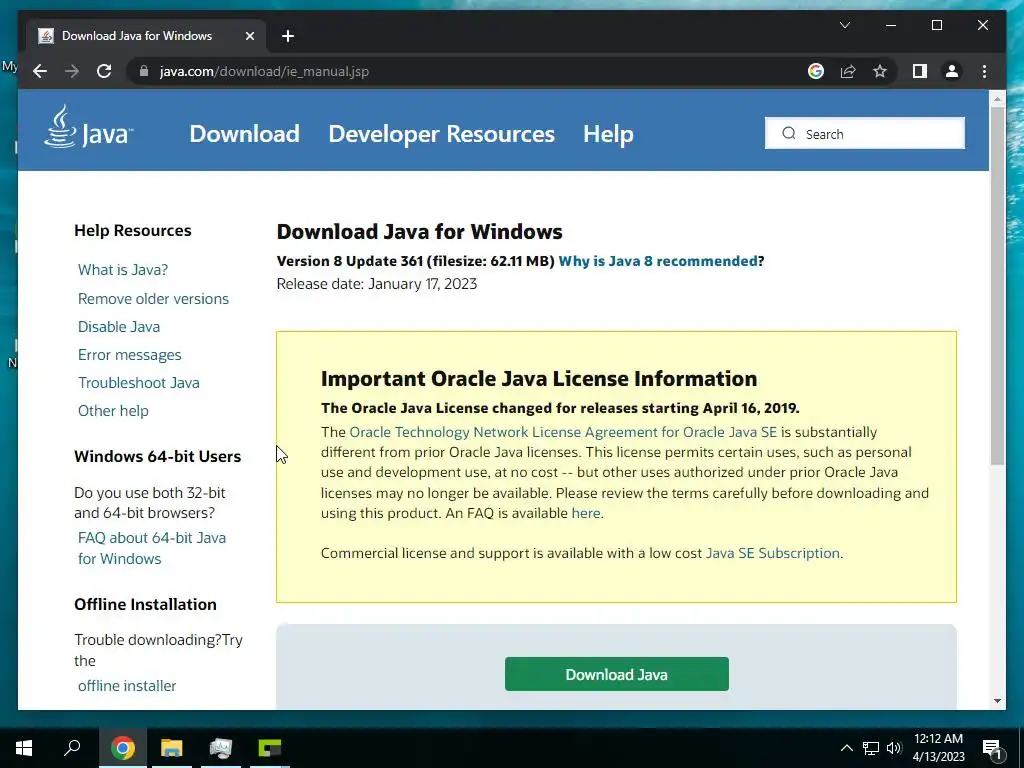The image size is (1024, 768).
Task: Open the Troubleshoot Java link
Action: coord(138,383)
